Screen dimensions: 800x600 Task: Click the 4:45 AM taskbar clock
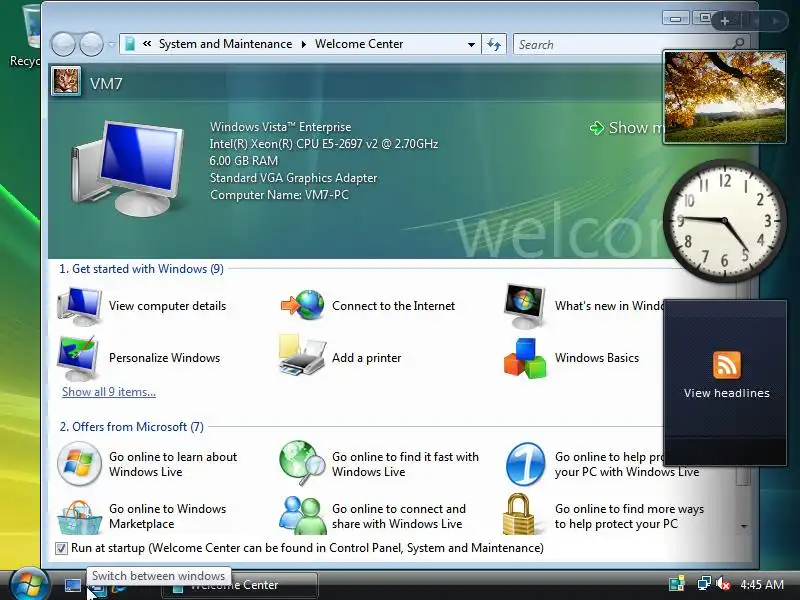tap(762, 584)
